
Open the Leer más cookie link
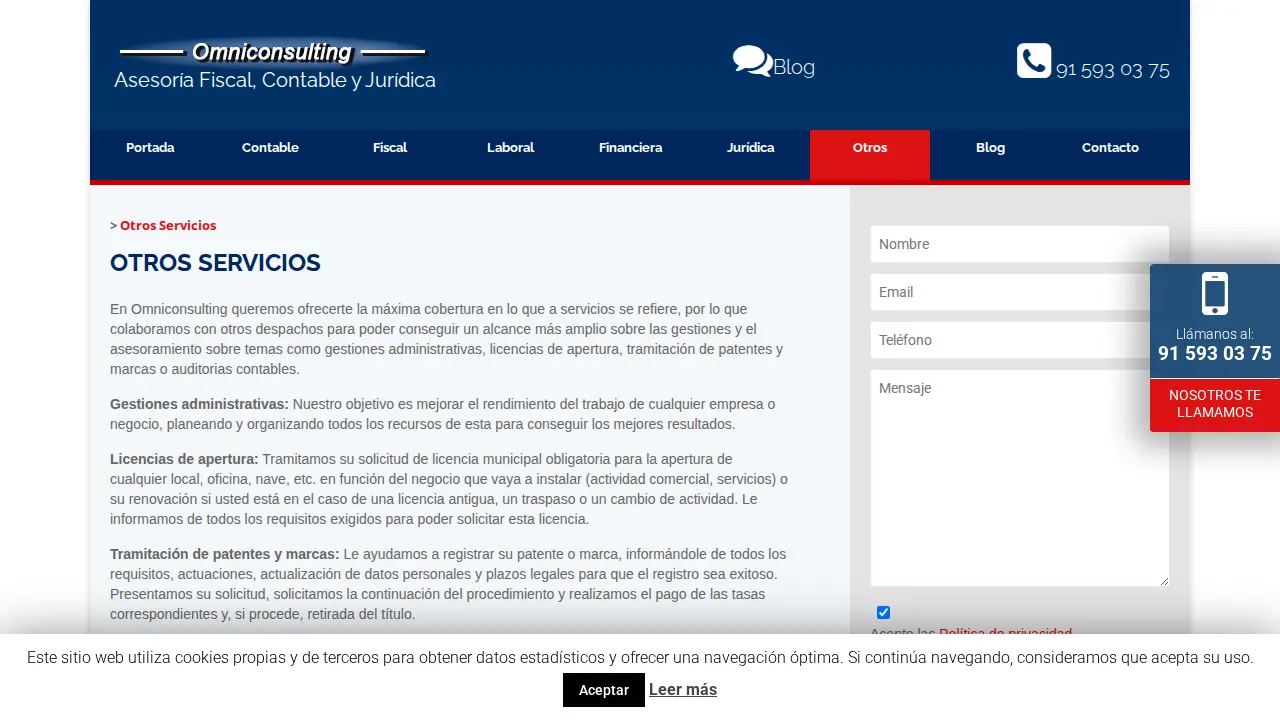click(683, 689)
